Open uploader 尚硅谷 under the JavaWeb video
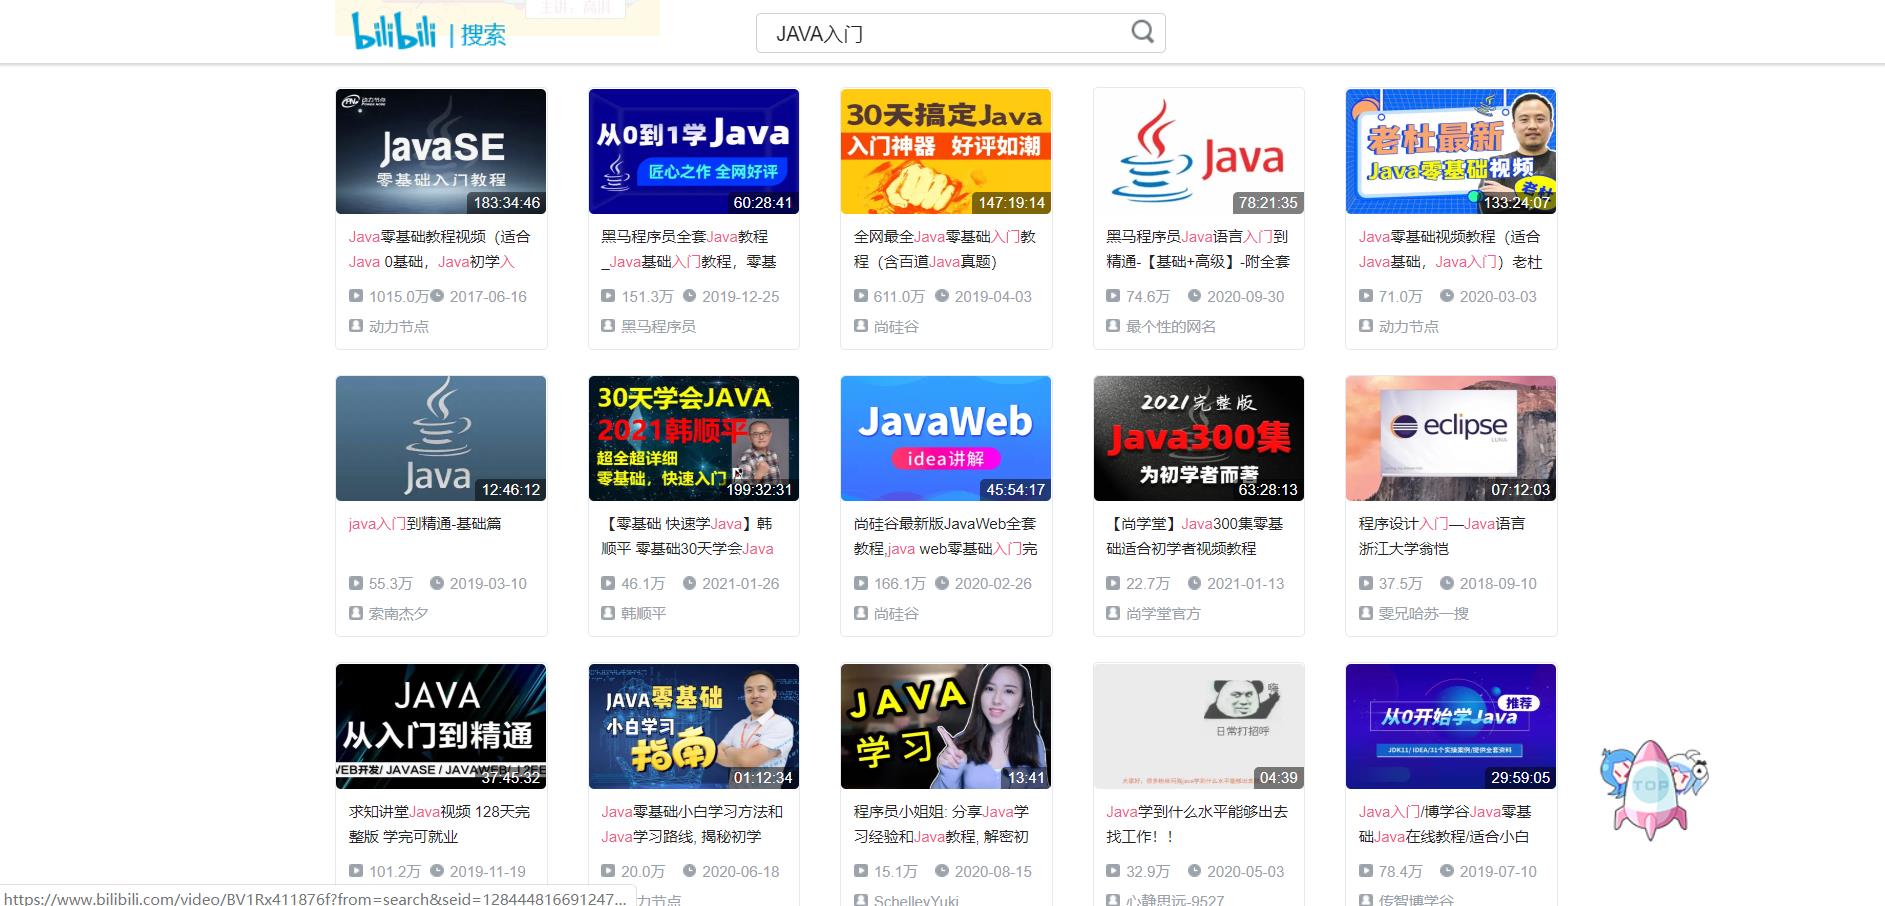 coord(896,614)
